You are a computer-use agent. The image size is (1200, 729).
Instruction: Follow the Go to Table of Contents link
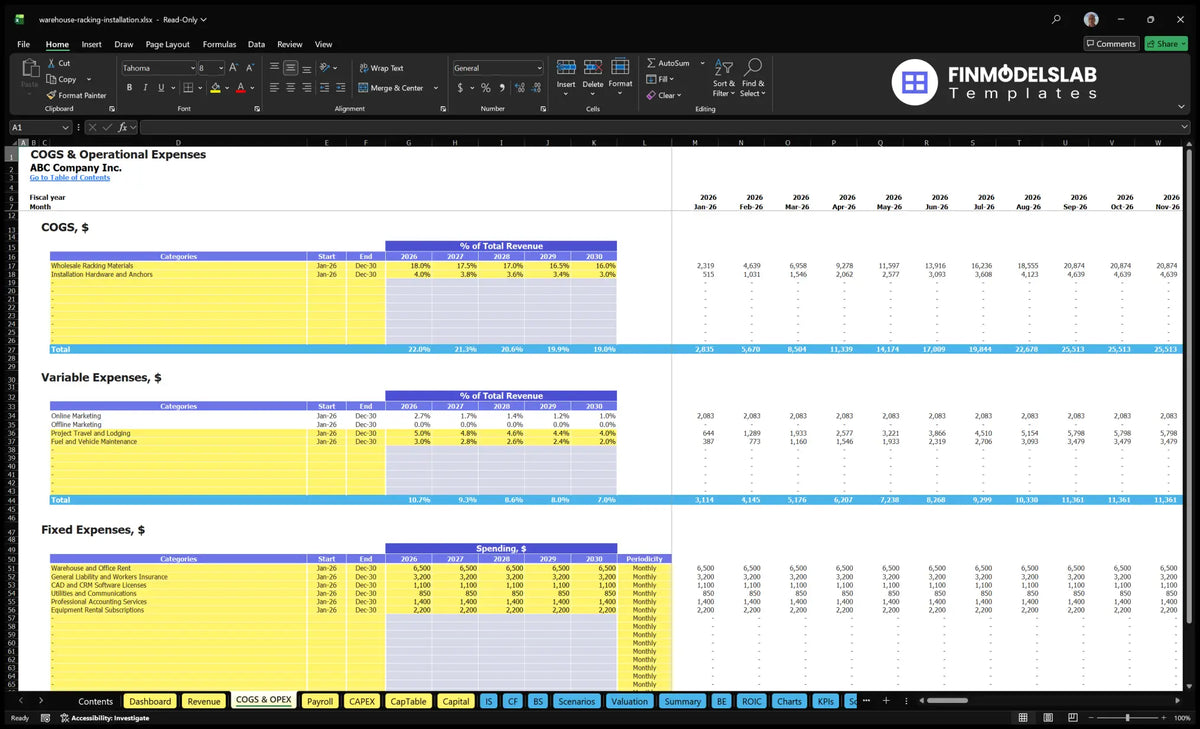70,177
